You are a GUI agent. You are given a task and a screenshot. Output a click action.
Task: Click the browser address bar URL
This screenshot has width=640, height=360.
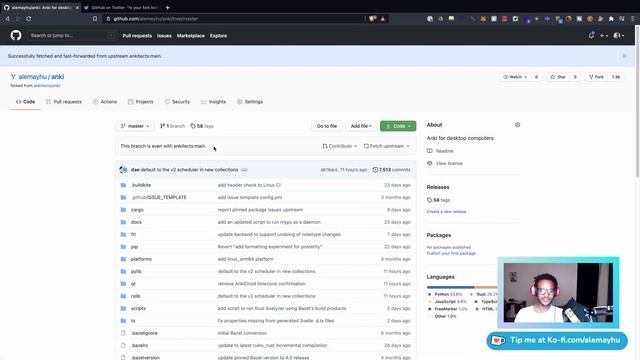point(156,19)
